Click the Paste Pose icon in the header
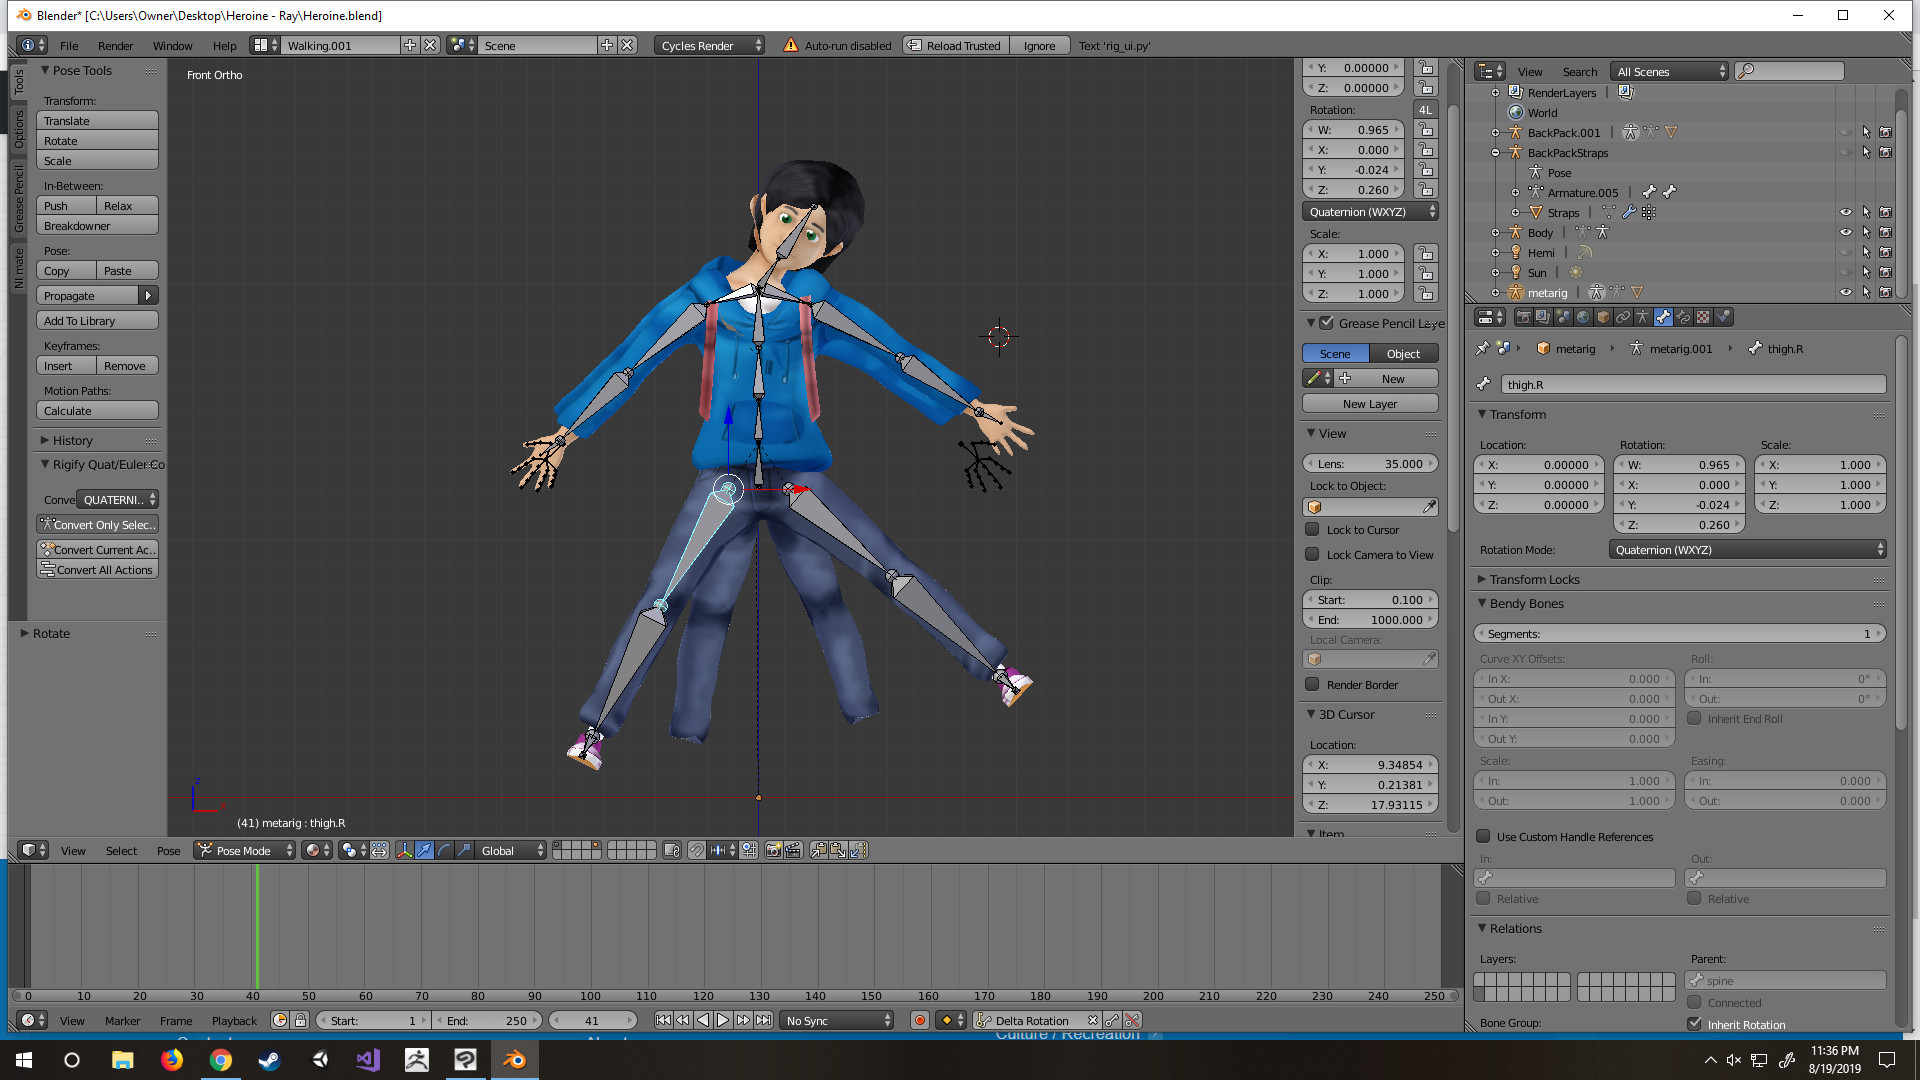 [x=838, y=851]
